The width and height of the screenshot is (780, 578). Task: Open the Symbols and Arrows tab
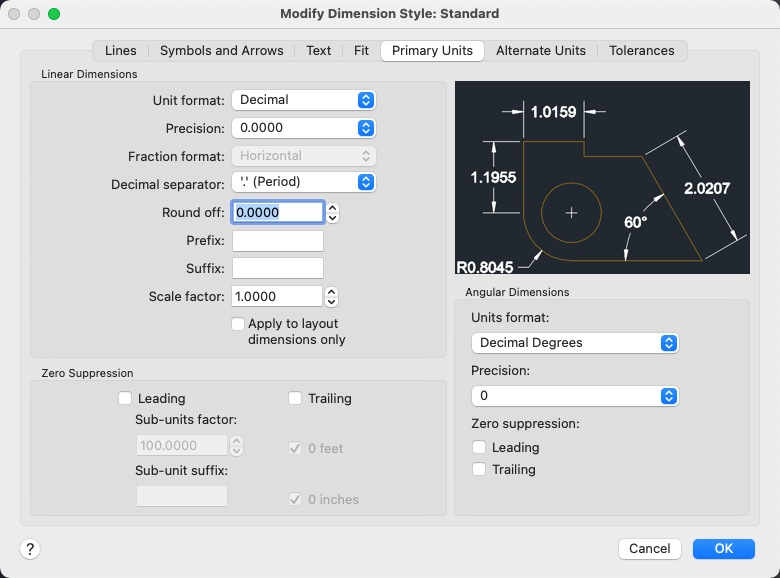click(222, 51)
